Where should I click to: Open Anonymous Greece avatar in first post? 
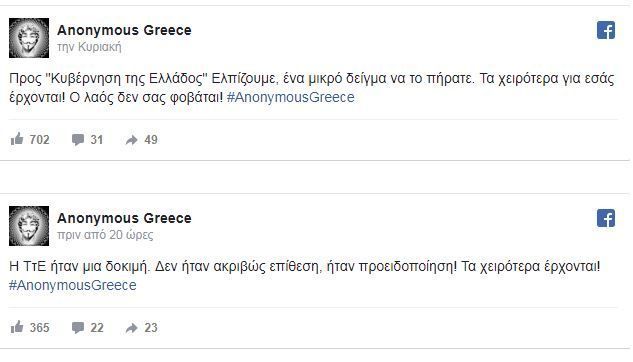click(x=29, y=38)
